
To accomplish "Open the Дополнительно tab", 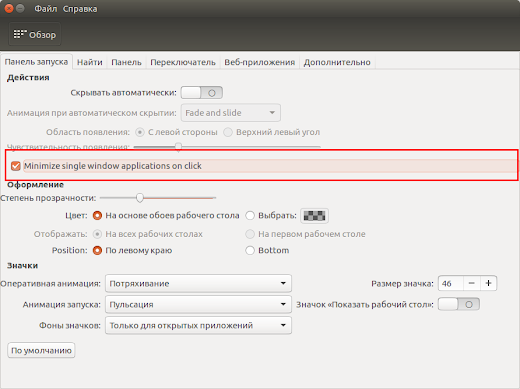I will 337,62.
